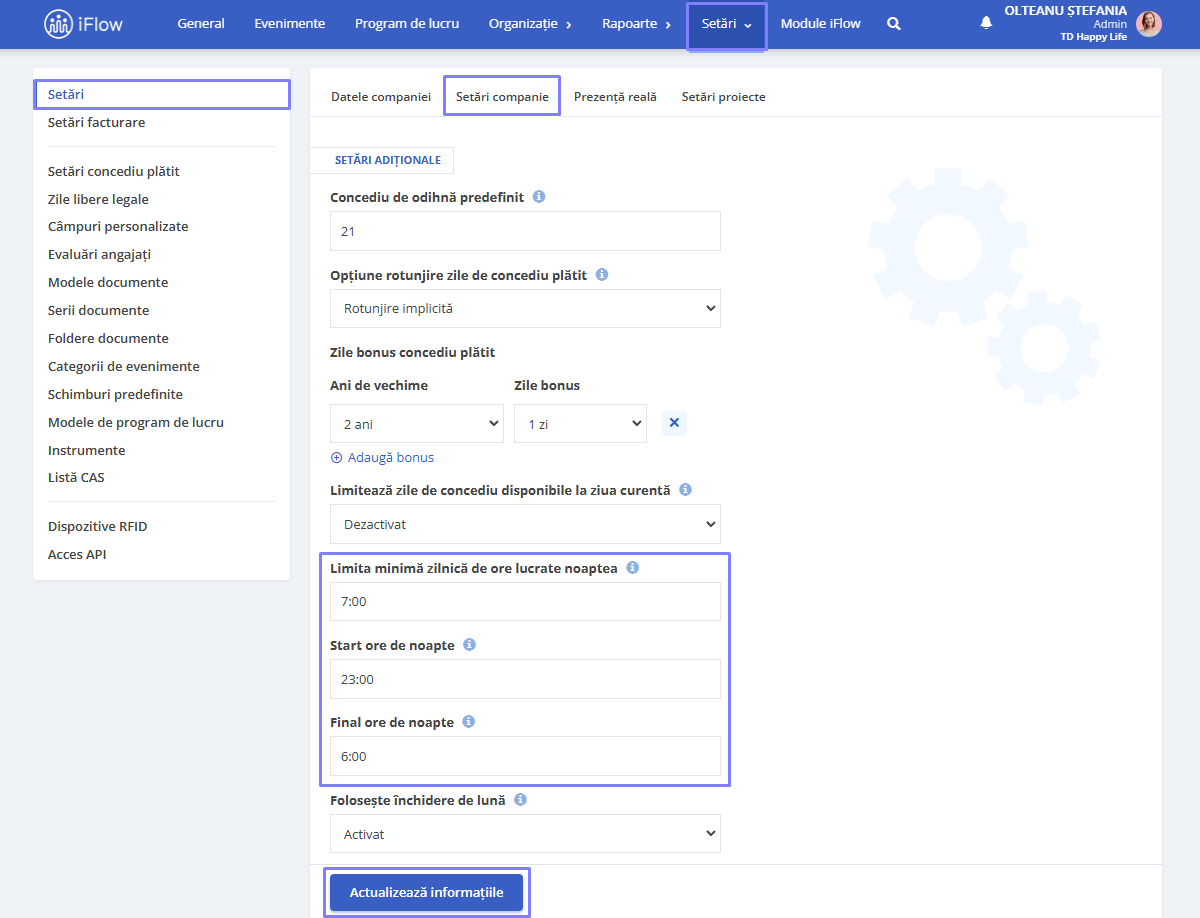Screen dimensions: 1200x918
Task: Info icon next to Concediu de odihnă predefinit
Action: click(x=539, y=197)
